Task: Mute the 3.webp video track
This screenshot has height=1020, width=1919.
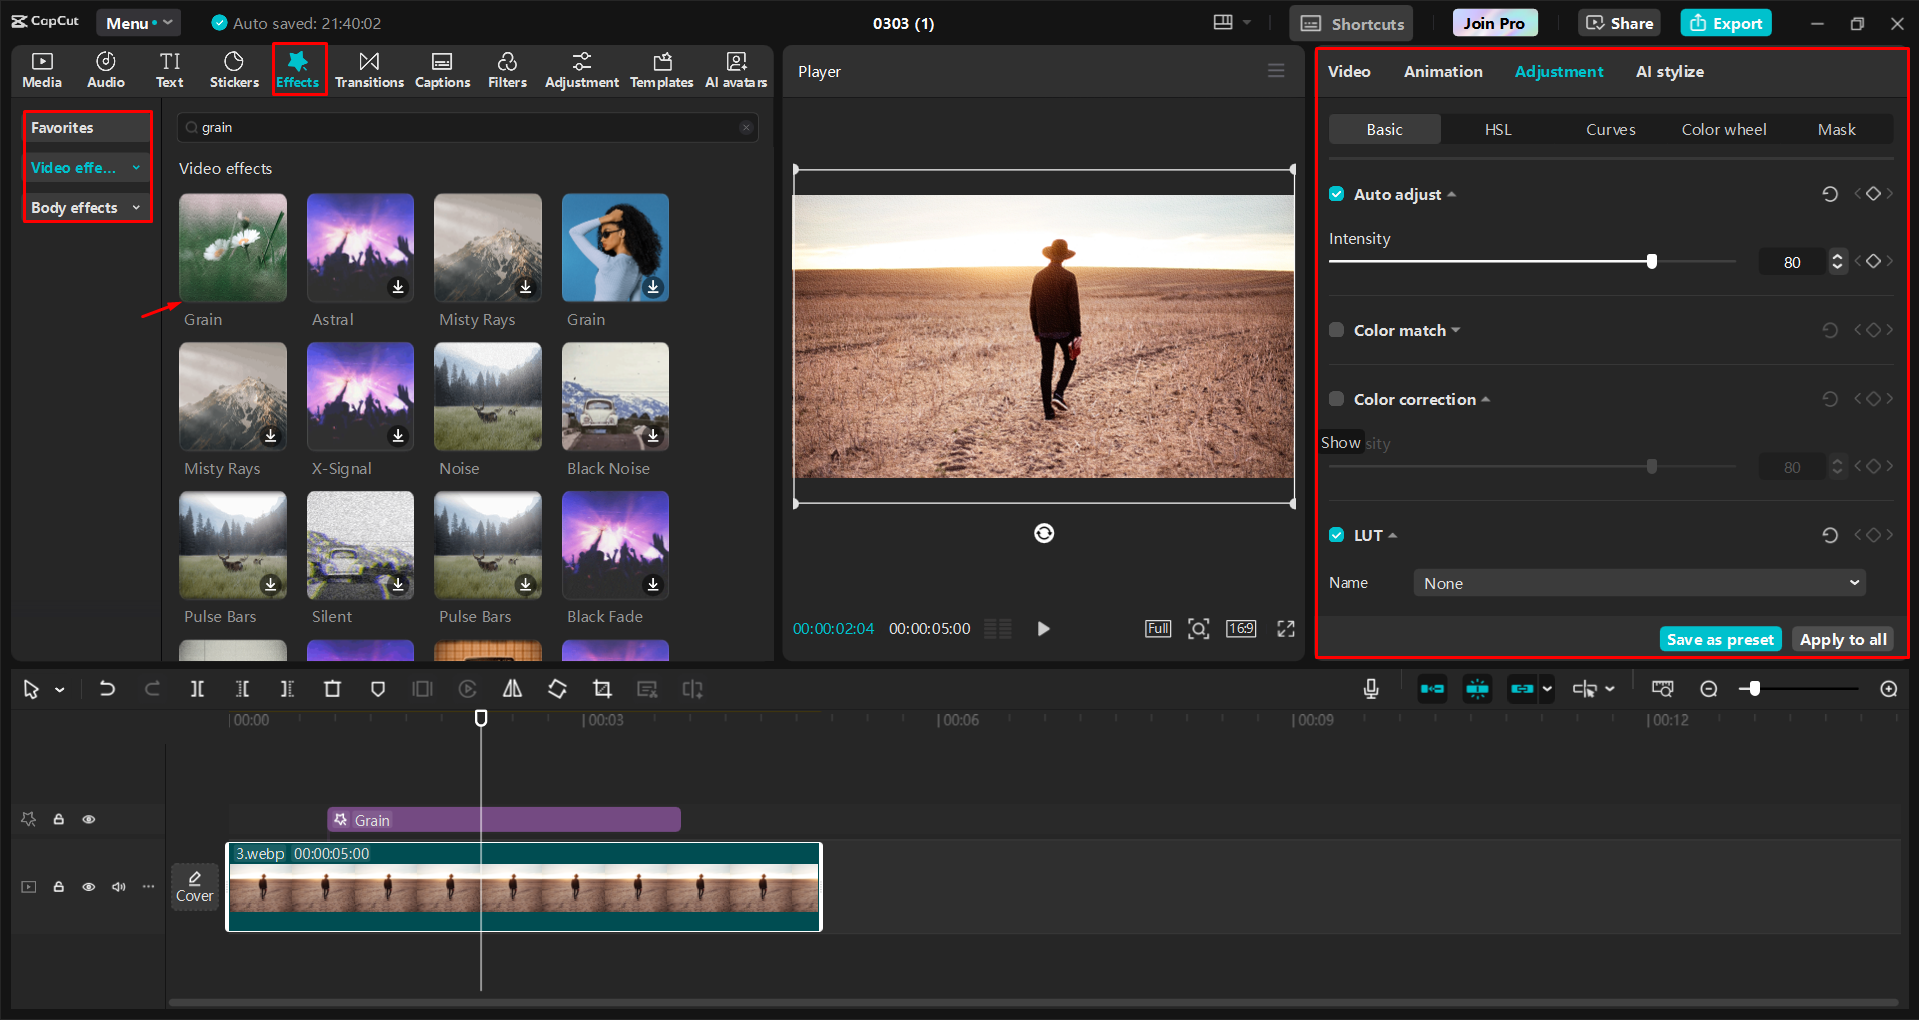Action: tap(118, 886)
